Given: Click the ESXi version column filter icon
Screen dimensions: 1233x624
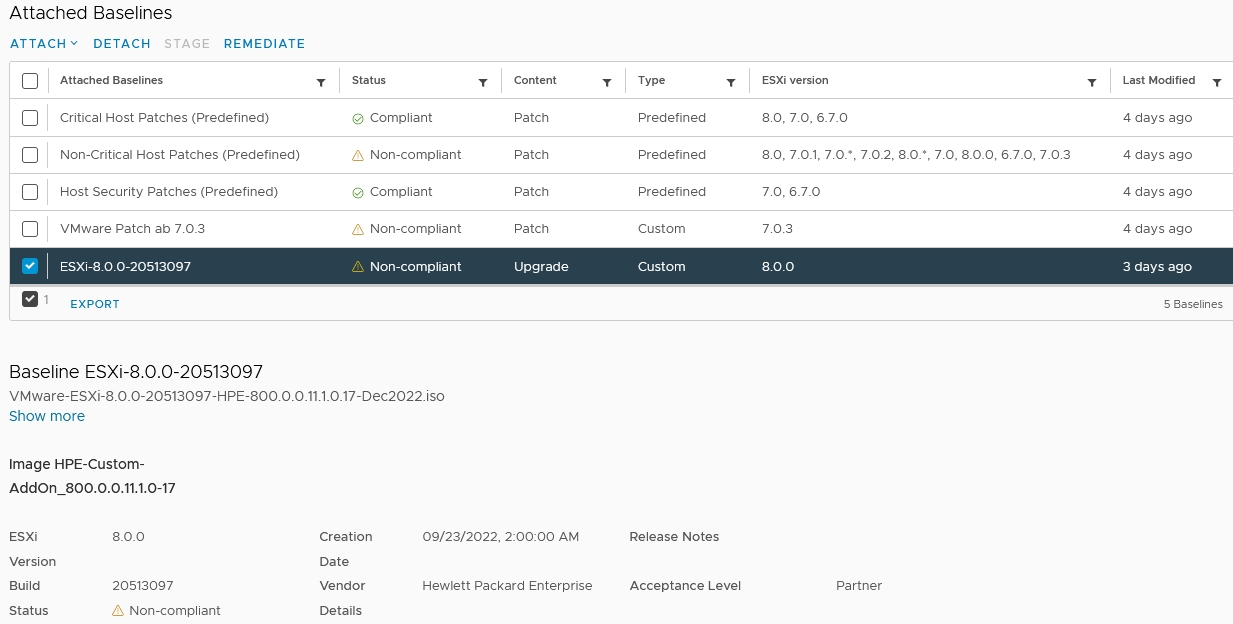Looking at the screenshot, I should point(1092,82).
